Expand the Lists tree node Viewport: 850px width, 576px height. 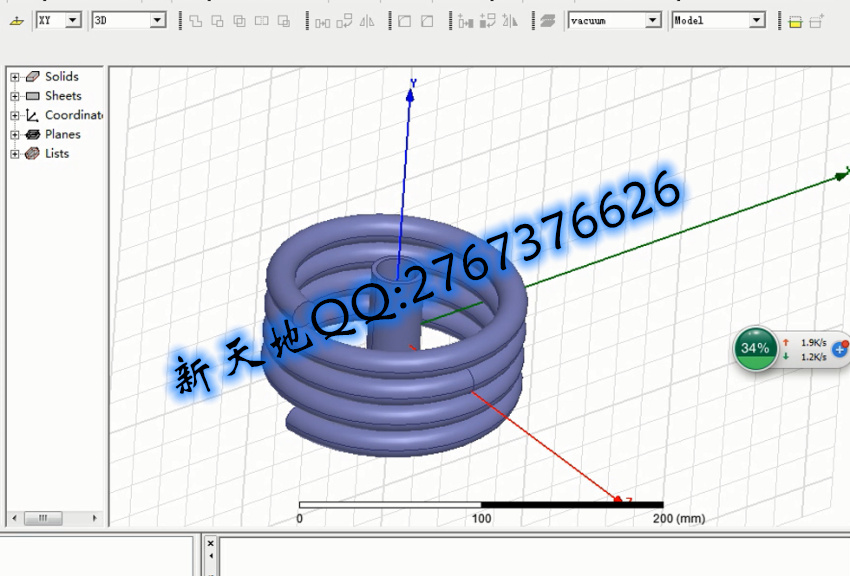pyautogui.click(x=15, y=154)
